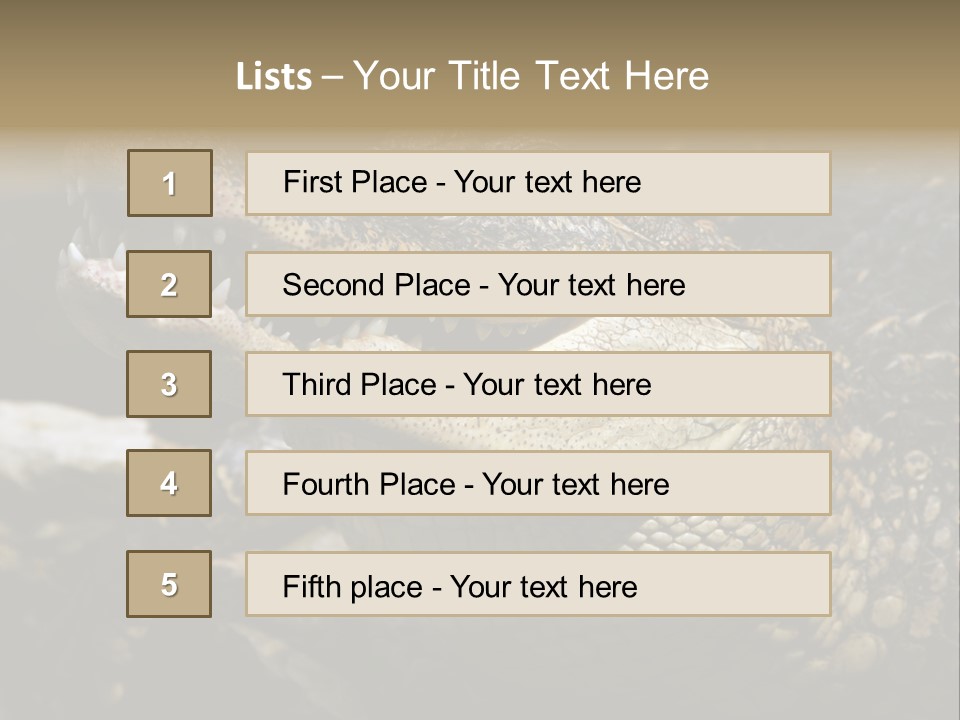The width and height of the screenshot is (960, 720).
Task: Click the number 2 box
Action: [x=170, y=284]
